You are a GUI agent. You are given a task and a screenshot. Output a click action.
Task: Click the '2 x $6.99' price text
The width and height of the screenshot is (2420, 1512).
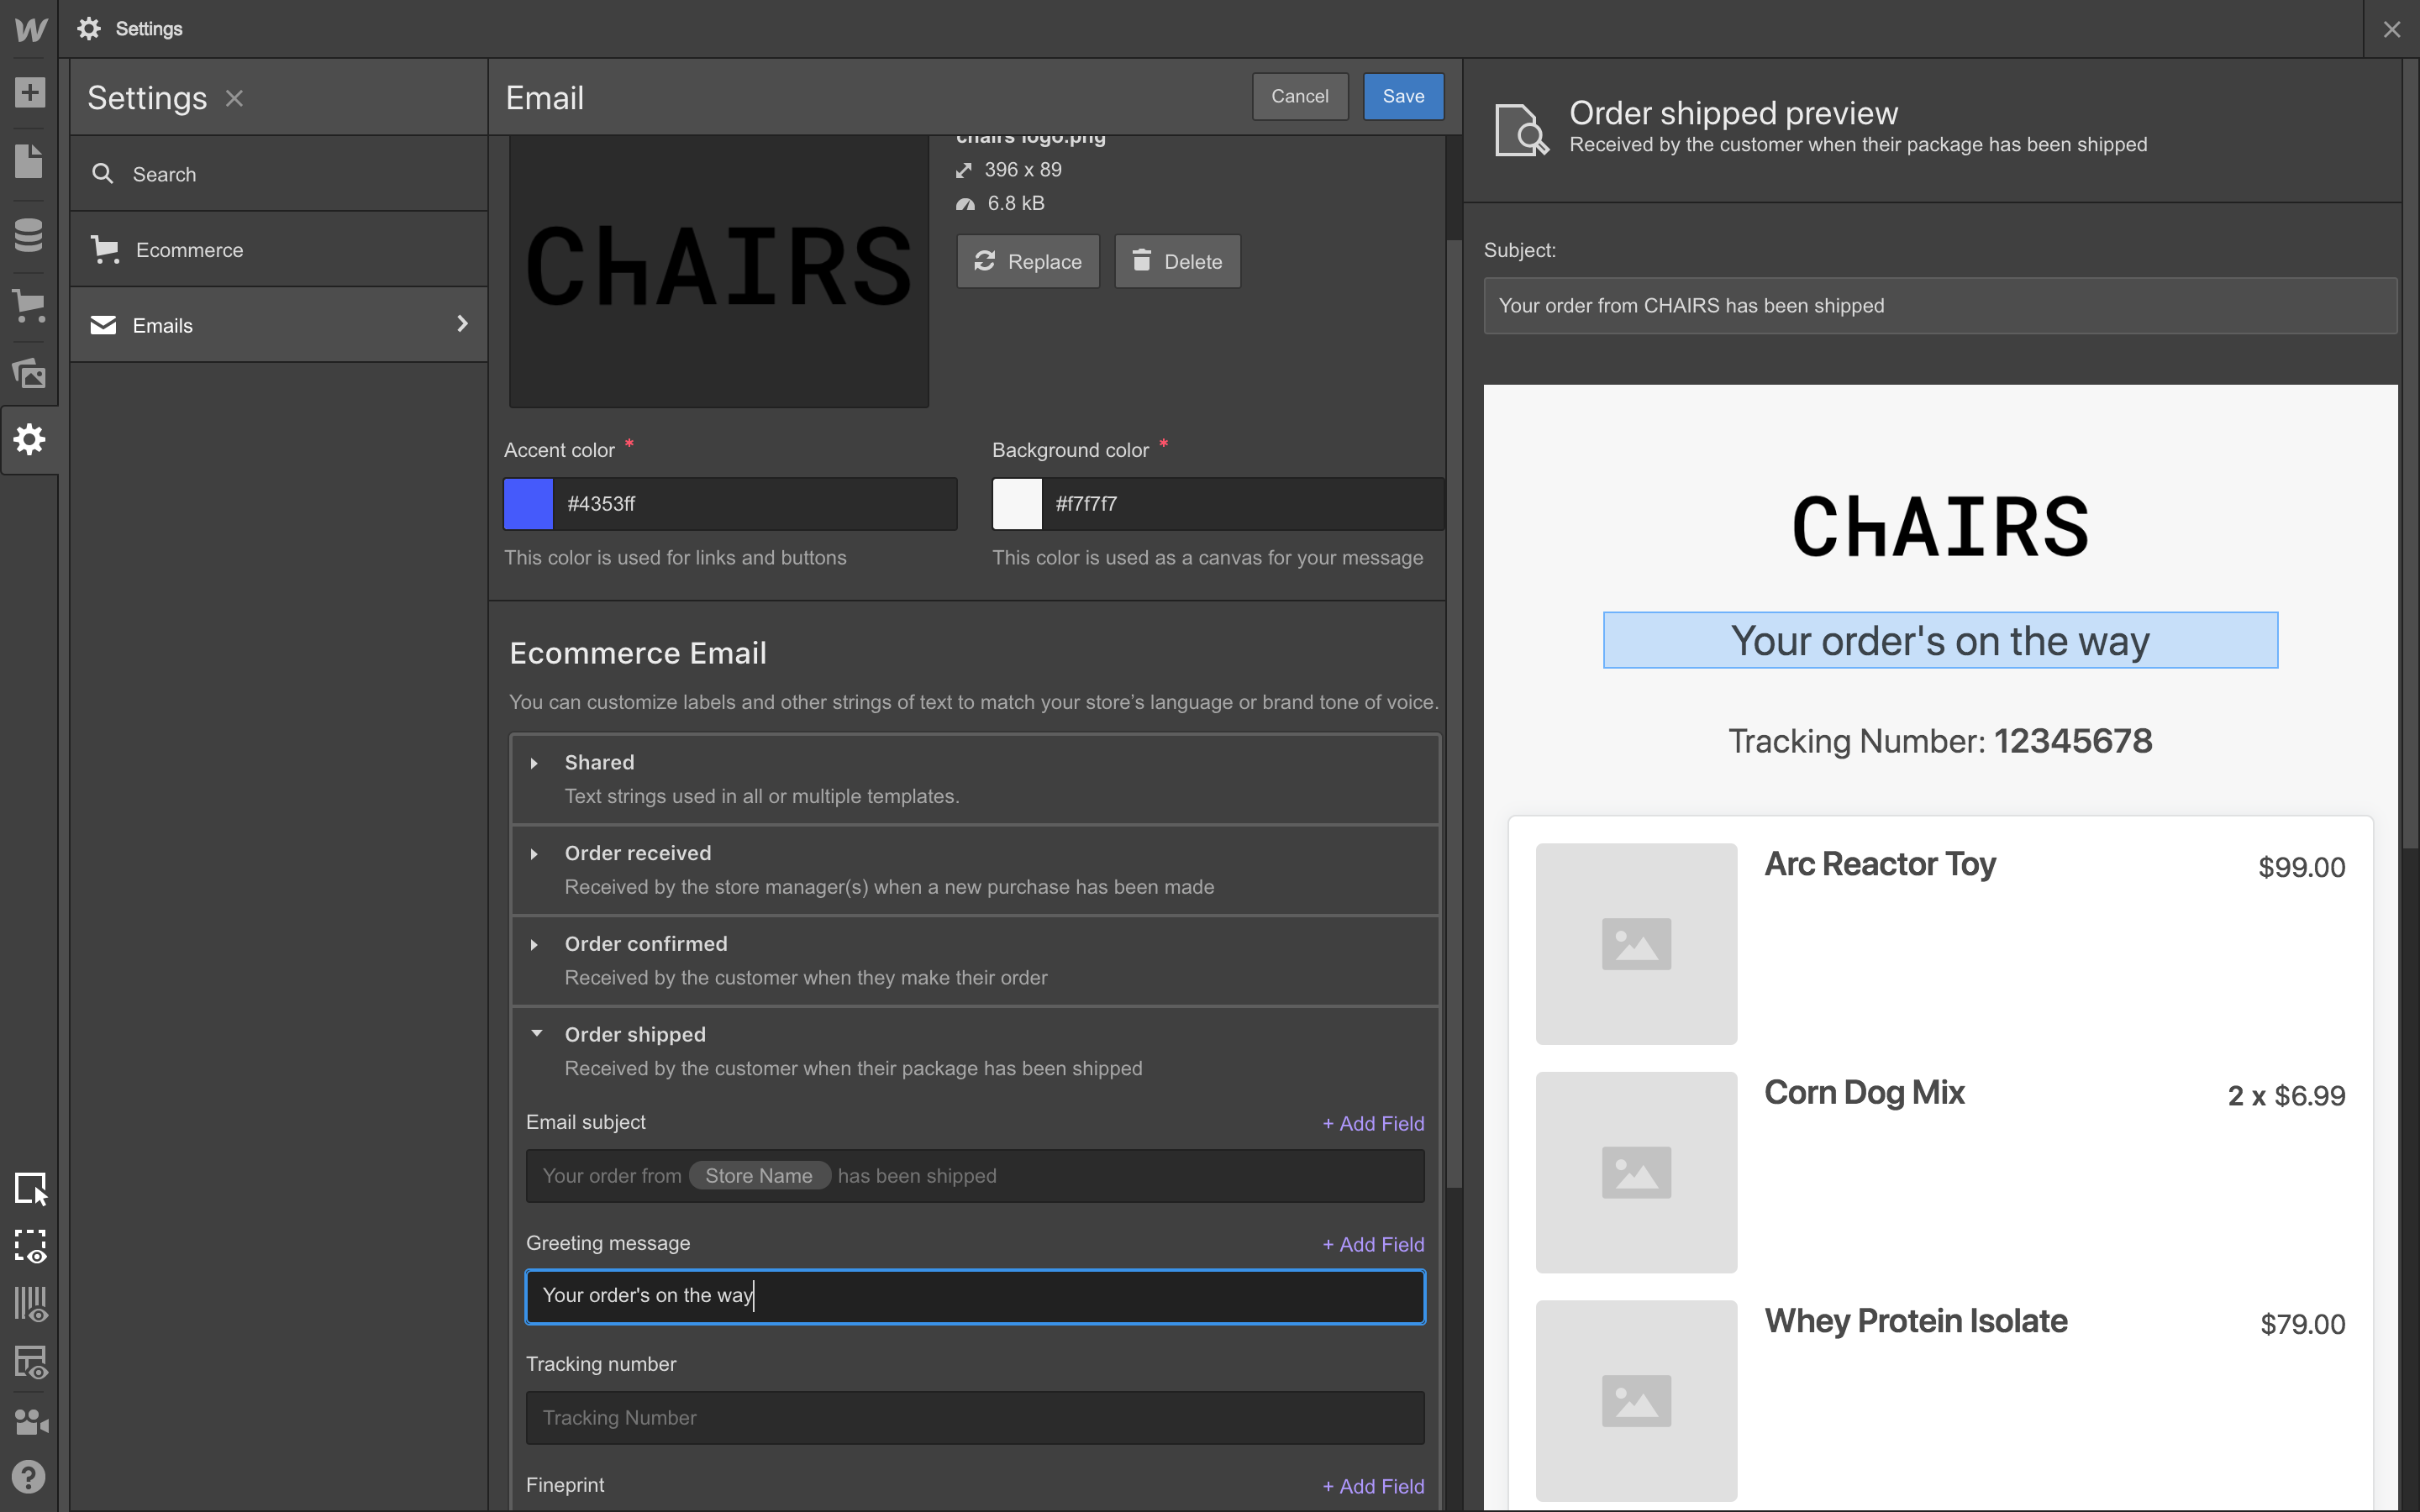2286,1096
